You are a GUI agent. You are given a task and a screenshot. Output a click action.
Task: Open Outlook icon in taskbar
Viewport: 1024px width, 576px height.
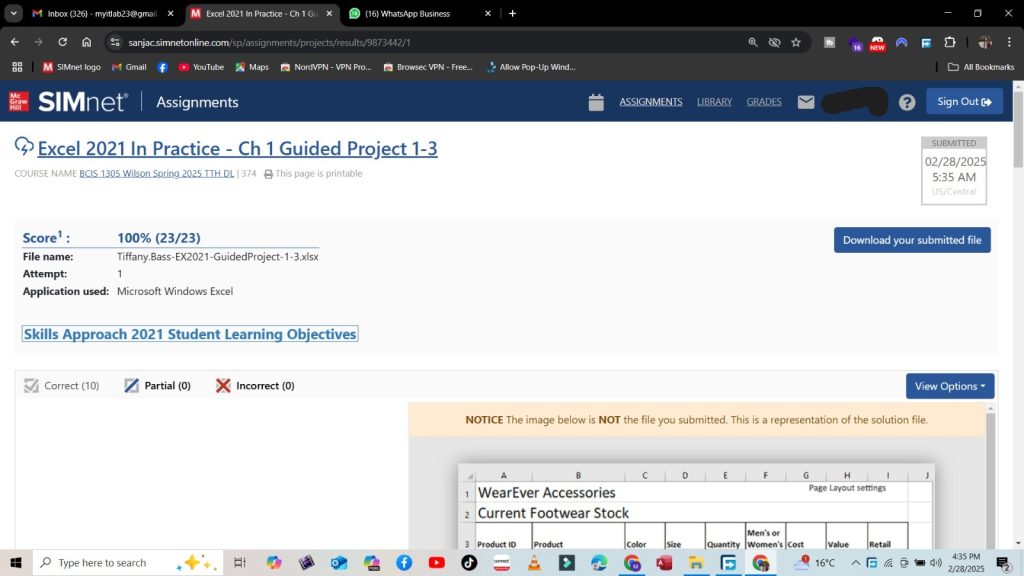[339, 562]
